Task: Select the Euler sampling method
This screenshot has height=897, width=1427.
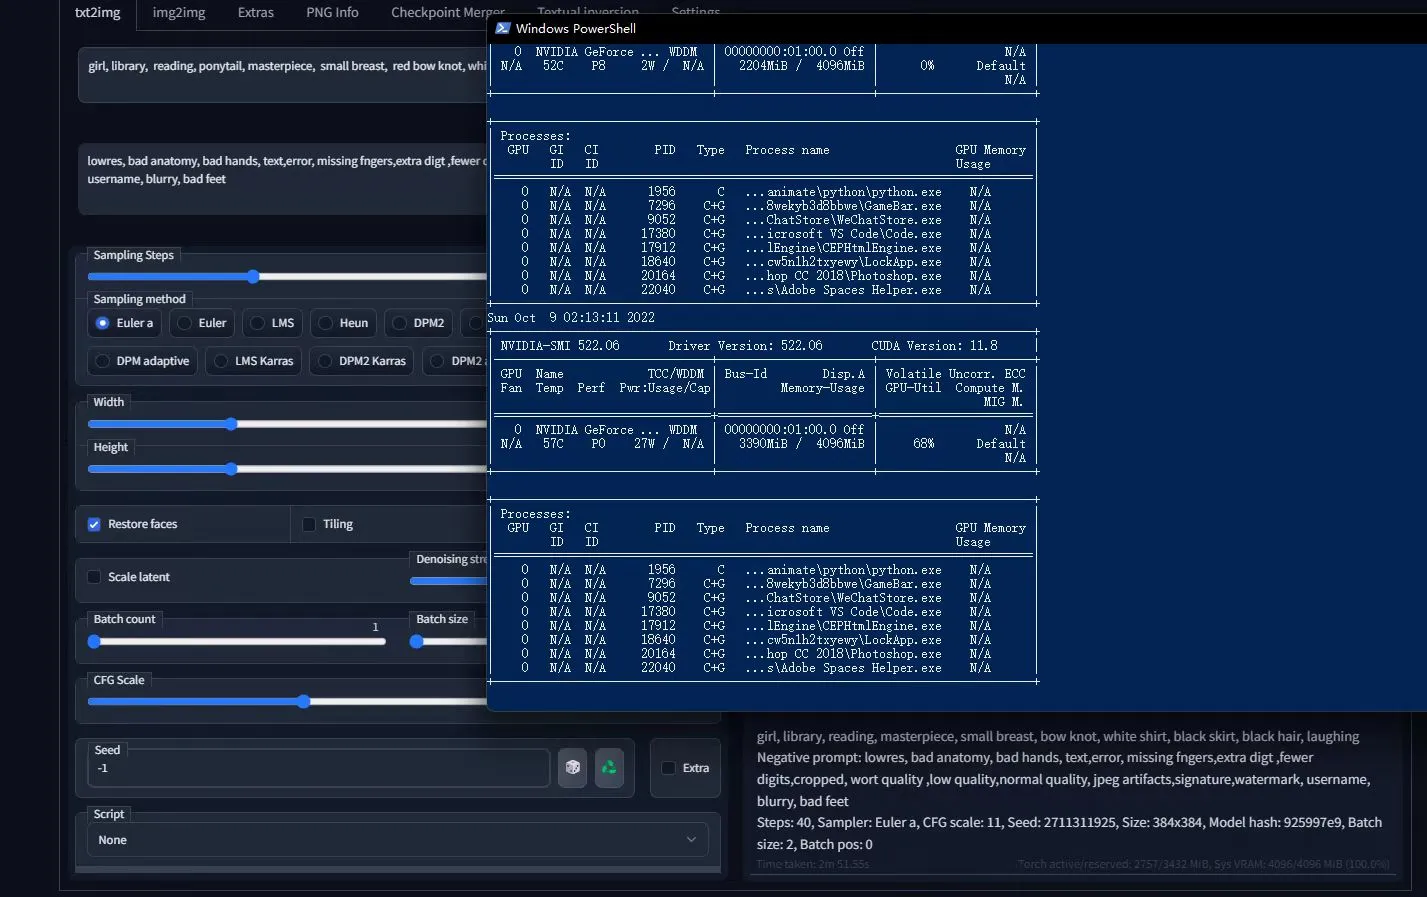Action: (185, 323)
